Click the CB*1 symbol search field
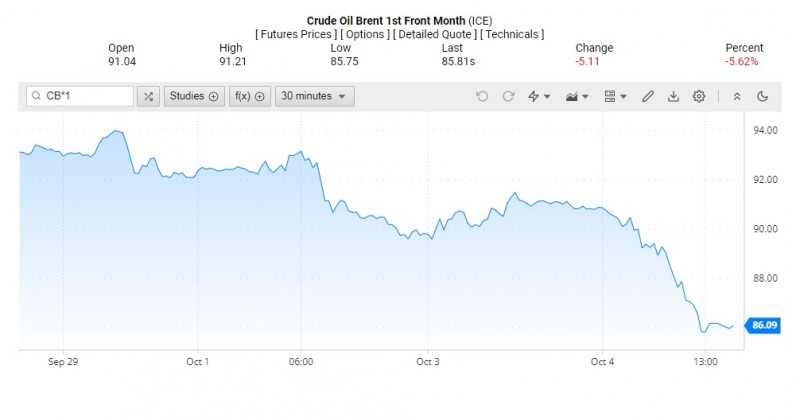Viewport: 800px width, 420px height. 85,96
